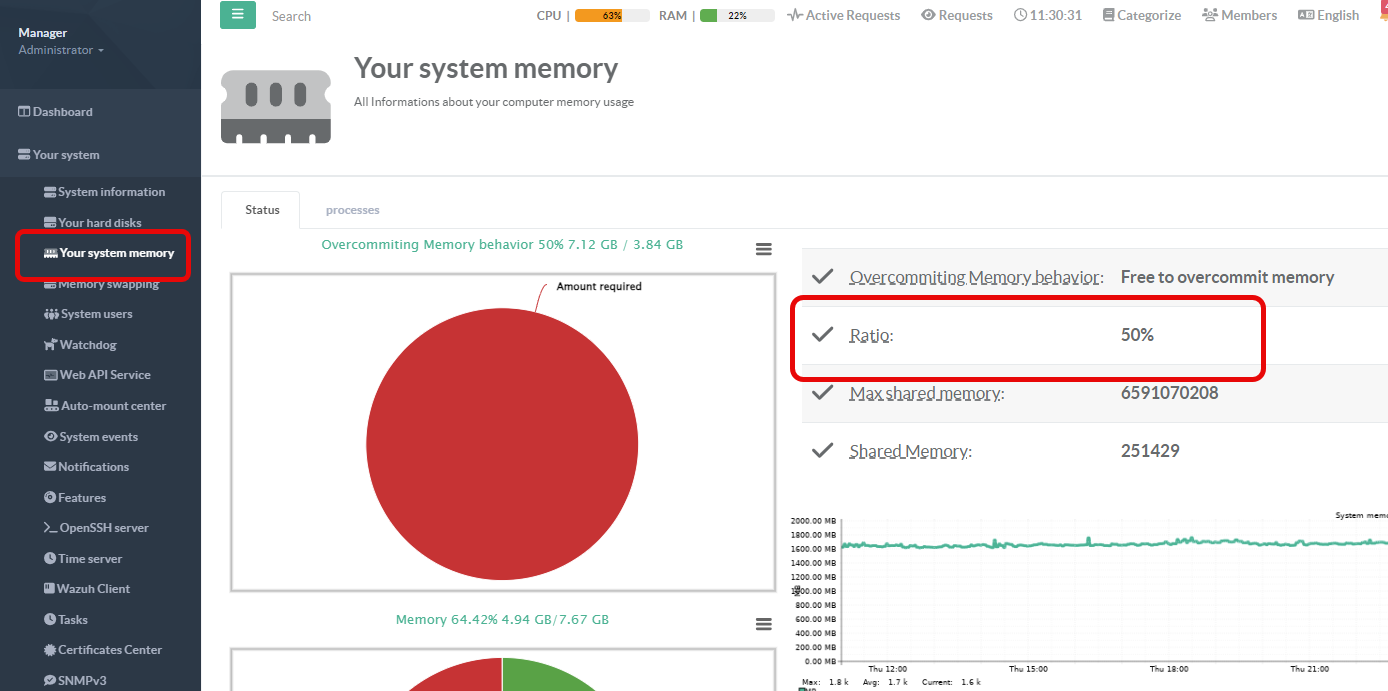Viewport: 1388px width, 691px height.
Task: Click the clock showing 11:30:31
Action: pyautogui.click(x=1047, y=15)
